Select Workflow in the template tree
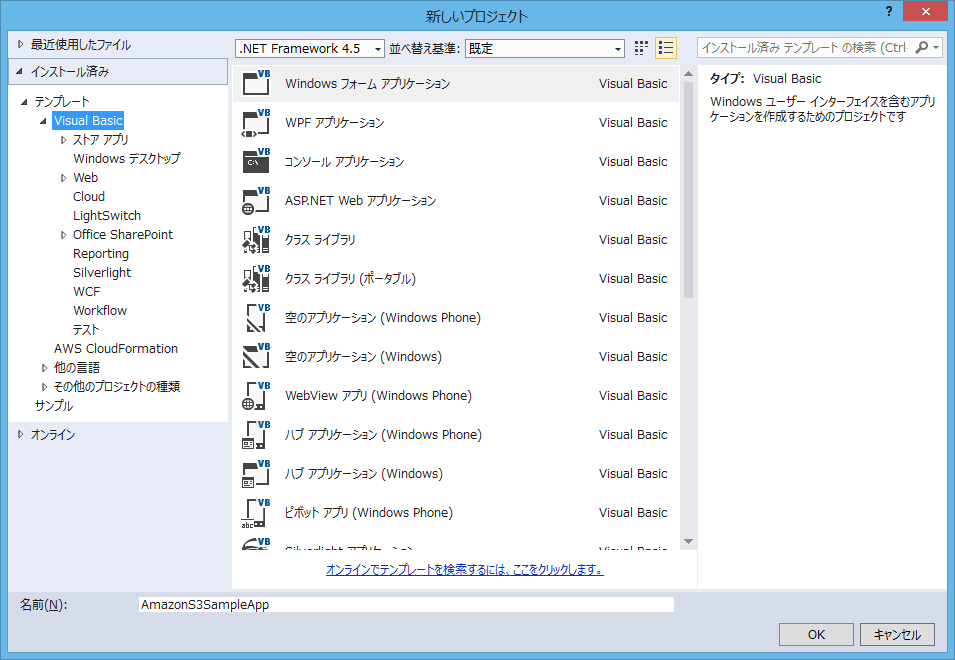 pyautogui.click(x=100, y=311)
